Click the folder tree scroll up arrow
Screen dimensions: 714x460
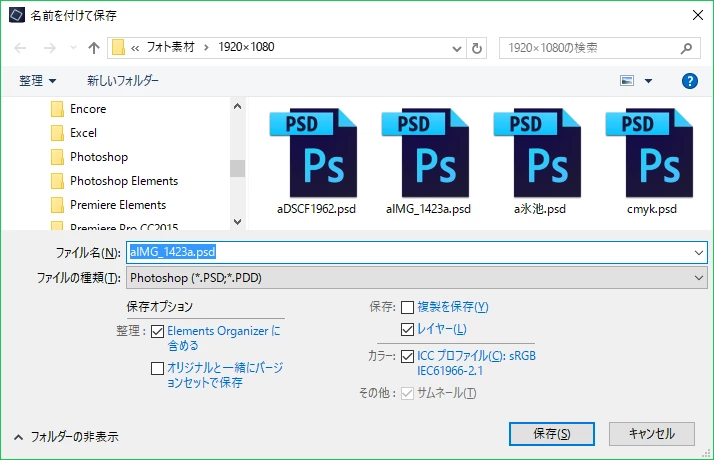[237, 106]
